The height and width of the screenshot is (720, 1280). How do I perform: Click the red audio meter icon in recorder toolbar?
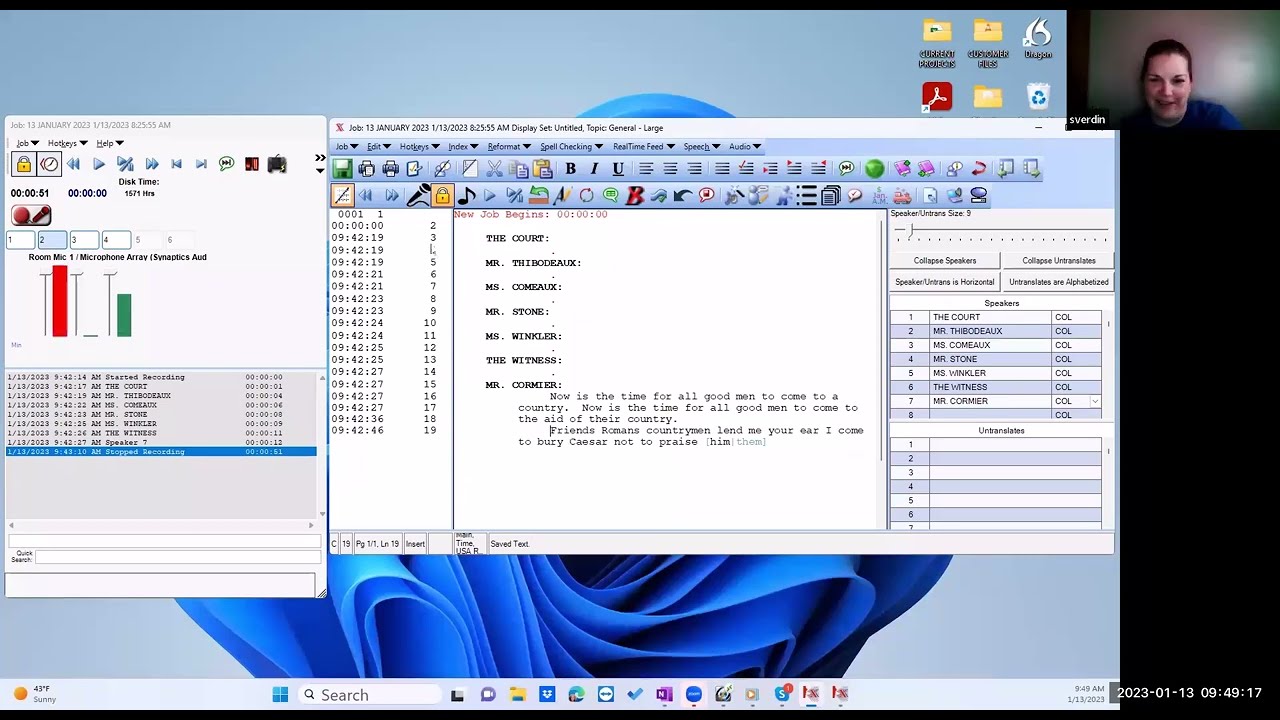point(252,164)
